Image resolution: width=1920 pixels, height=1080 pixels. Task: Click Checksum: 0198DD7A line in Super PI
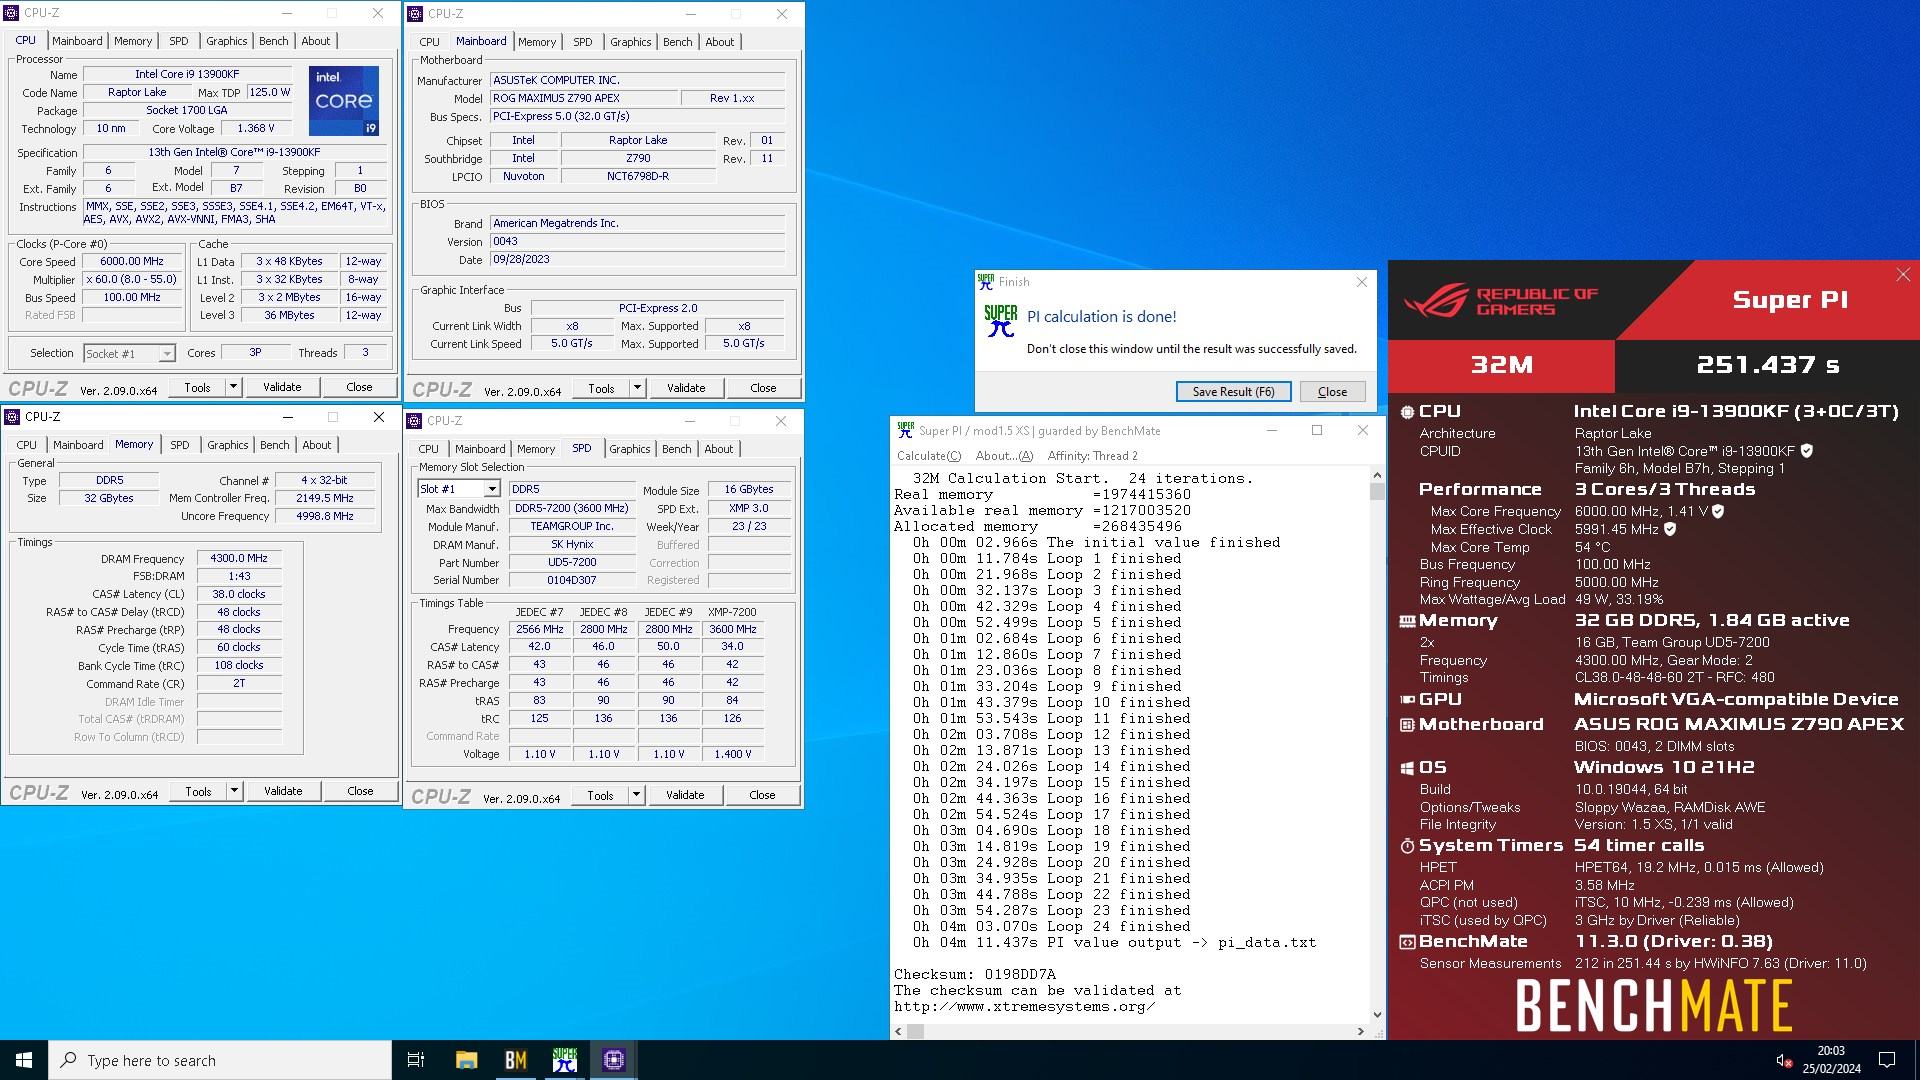[x=974, y=975]
